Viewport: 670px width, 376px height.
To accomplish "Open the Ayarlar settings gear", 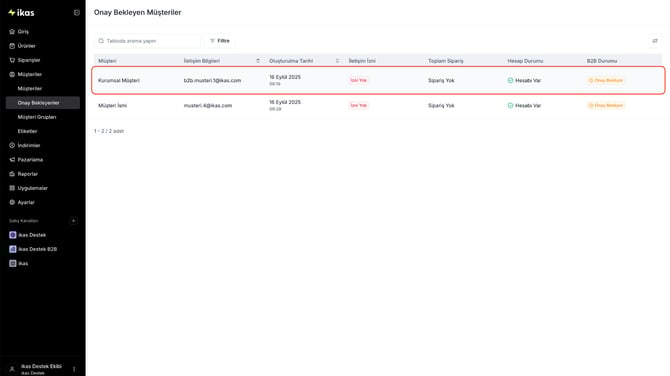I will (x=12, y=203).
